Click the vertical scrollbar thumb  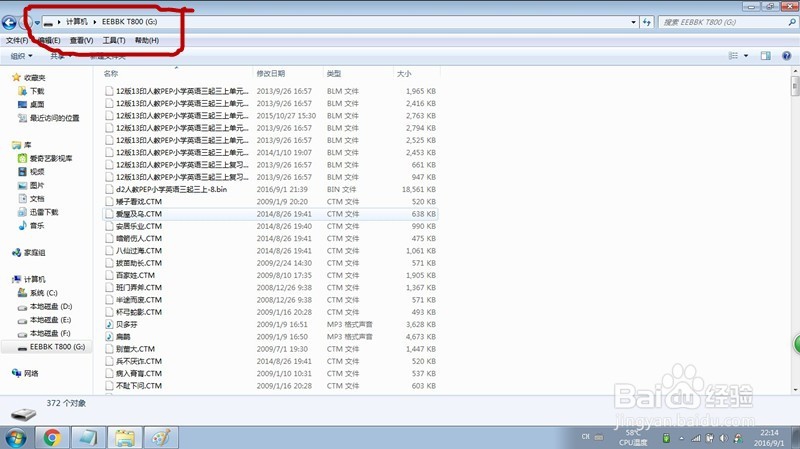point(795,86)
